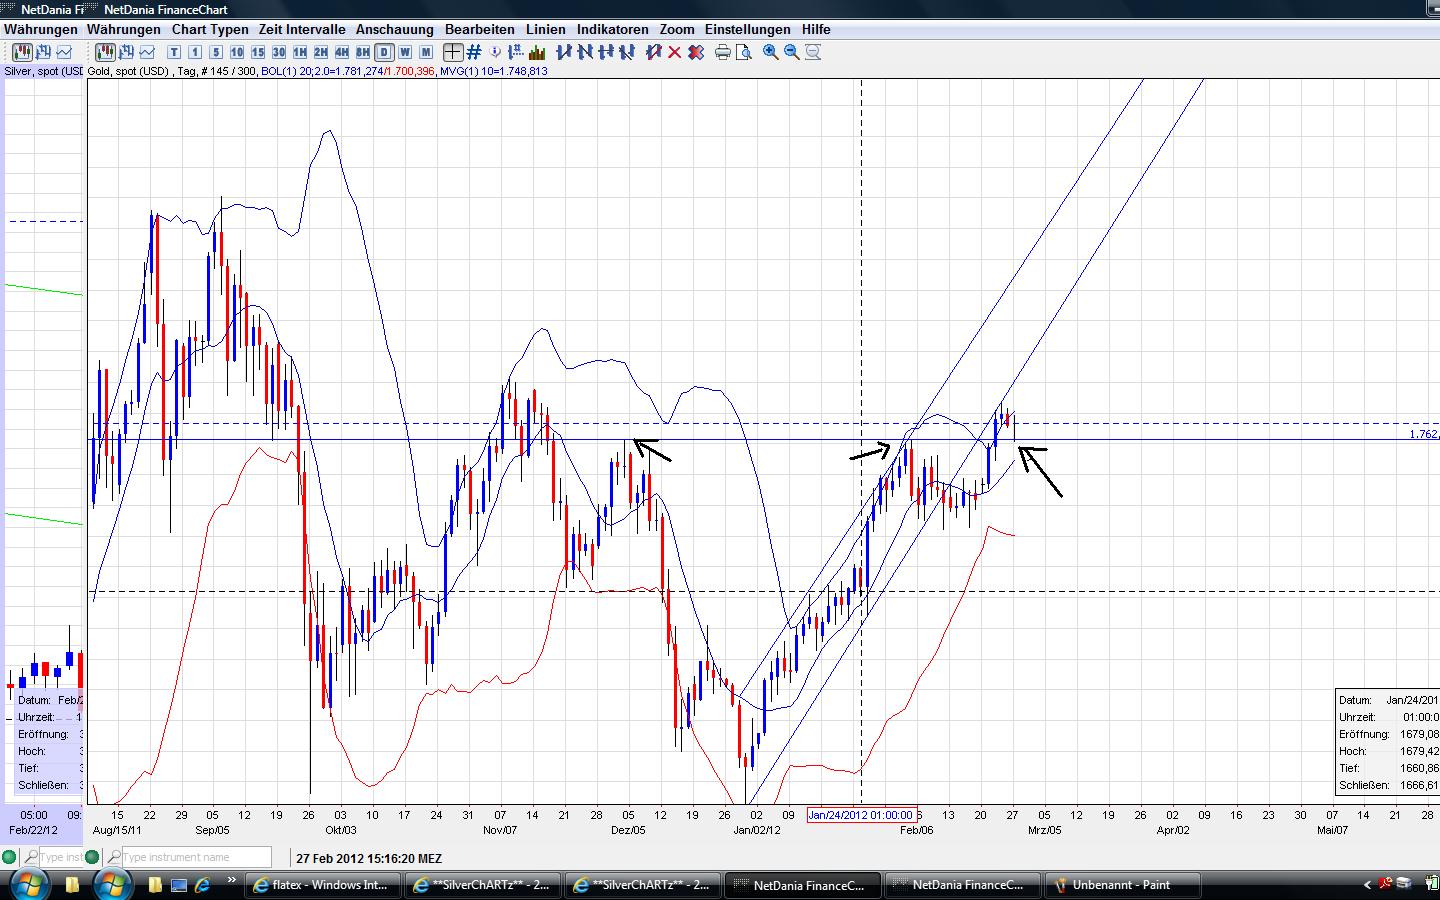Open the Zeit Intervalle menu
Viewport: 1440px width, 900px height.
[302, 29]
